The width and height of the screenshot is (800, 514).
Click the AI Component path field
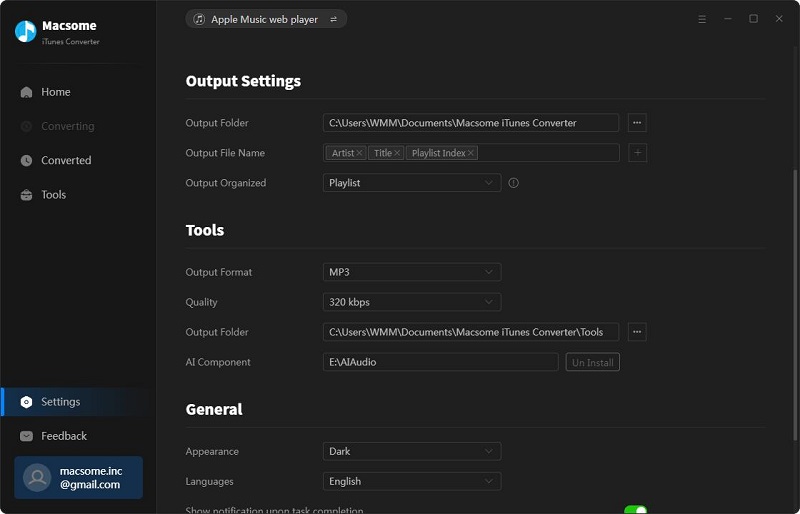pos(441,362)
